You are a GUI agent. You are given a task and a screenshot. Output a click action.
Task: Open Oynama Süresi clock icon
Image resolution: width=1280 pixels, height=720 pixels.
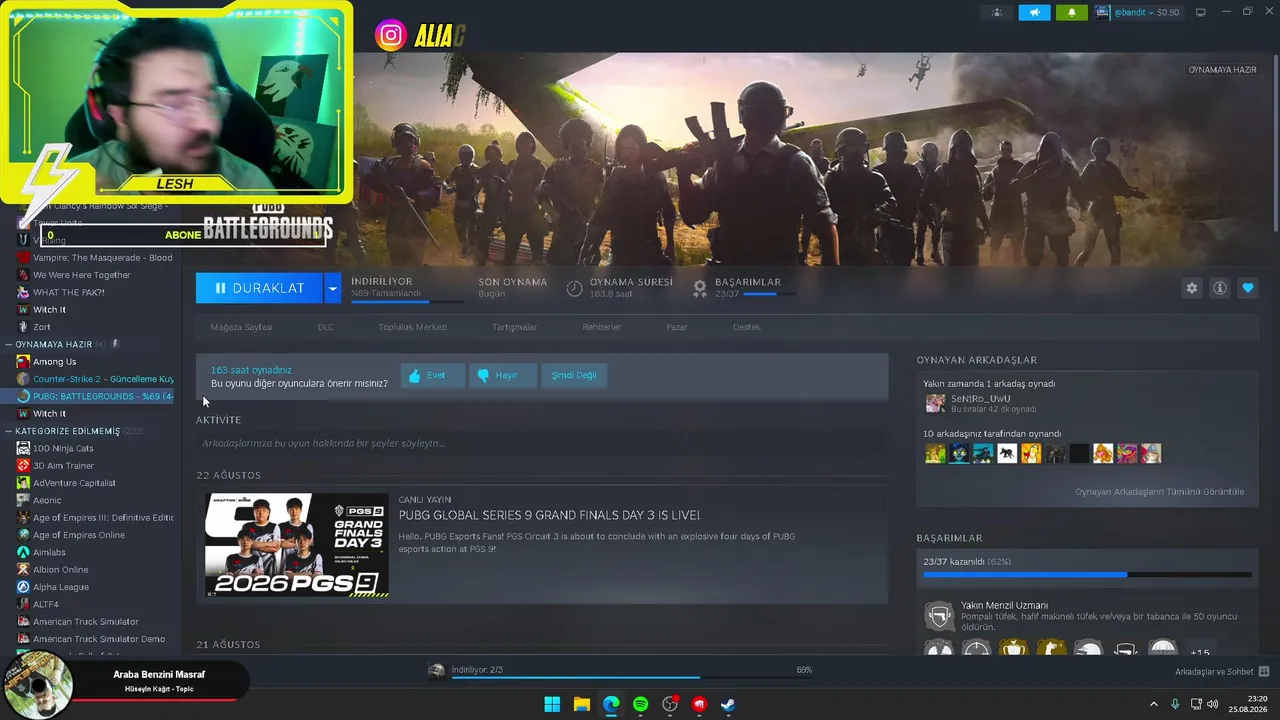click(x=574, y=288)
